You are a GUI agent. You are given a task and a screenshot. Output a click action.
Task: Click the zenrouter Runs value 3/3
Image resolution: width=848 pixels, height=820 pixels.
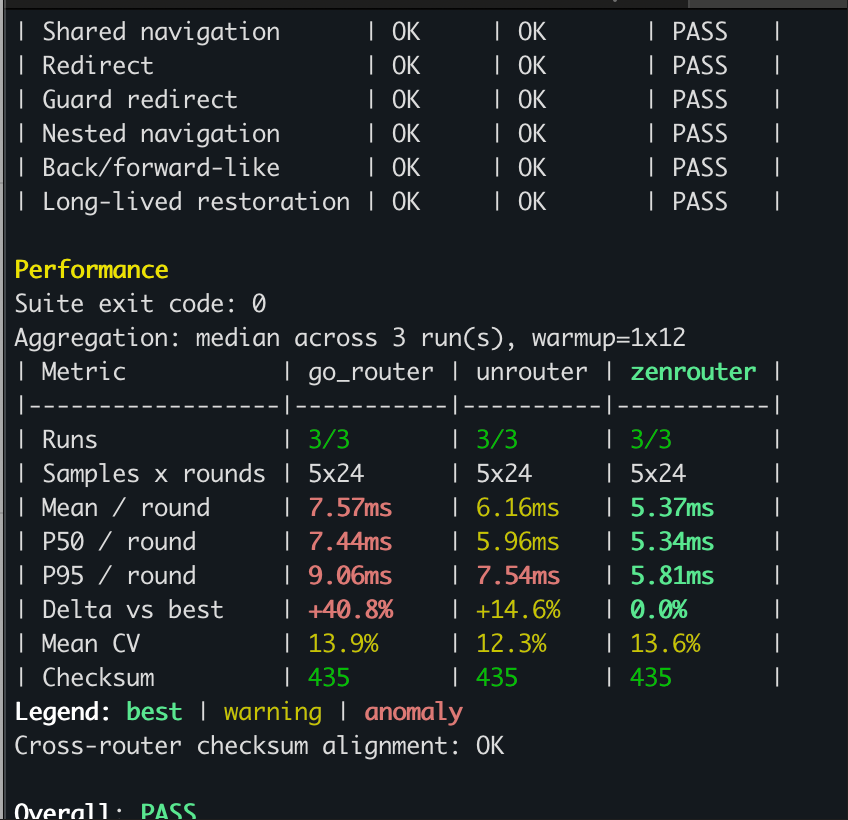click(x=651, y=440)
